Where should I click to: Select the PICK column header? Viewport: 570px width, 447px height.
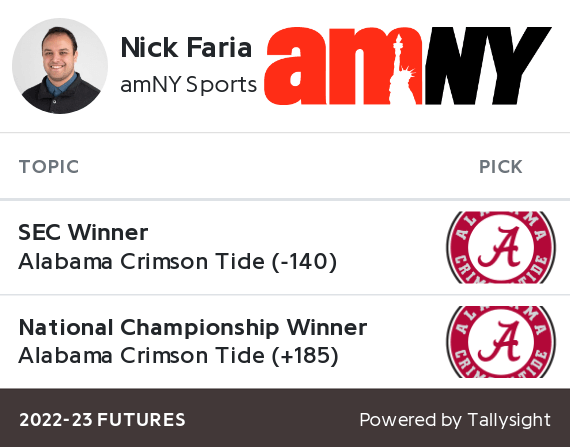click(501, 167)
